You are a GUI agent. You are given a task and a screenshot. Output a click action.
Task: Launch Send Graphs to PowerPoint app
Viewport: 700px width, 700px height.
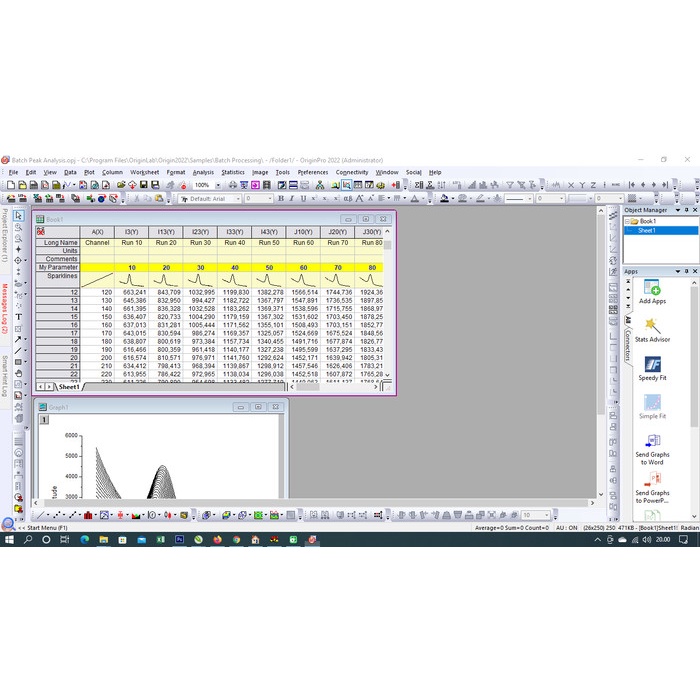point(652,488)
